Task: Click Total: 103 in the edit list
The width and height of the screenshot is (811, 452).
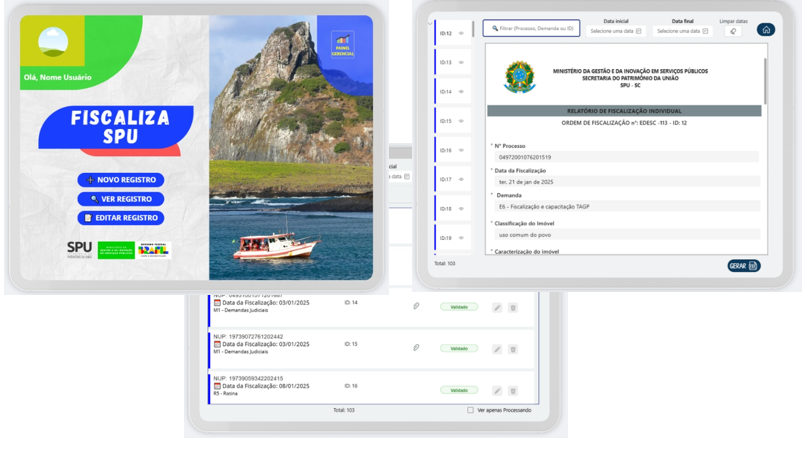Action: [344, 410]
